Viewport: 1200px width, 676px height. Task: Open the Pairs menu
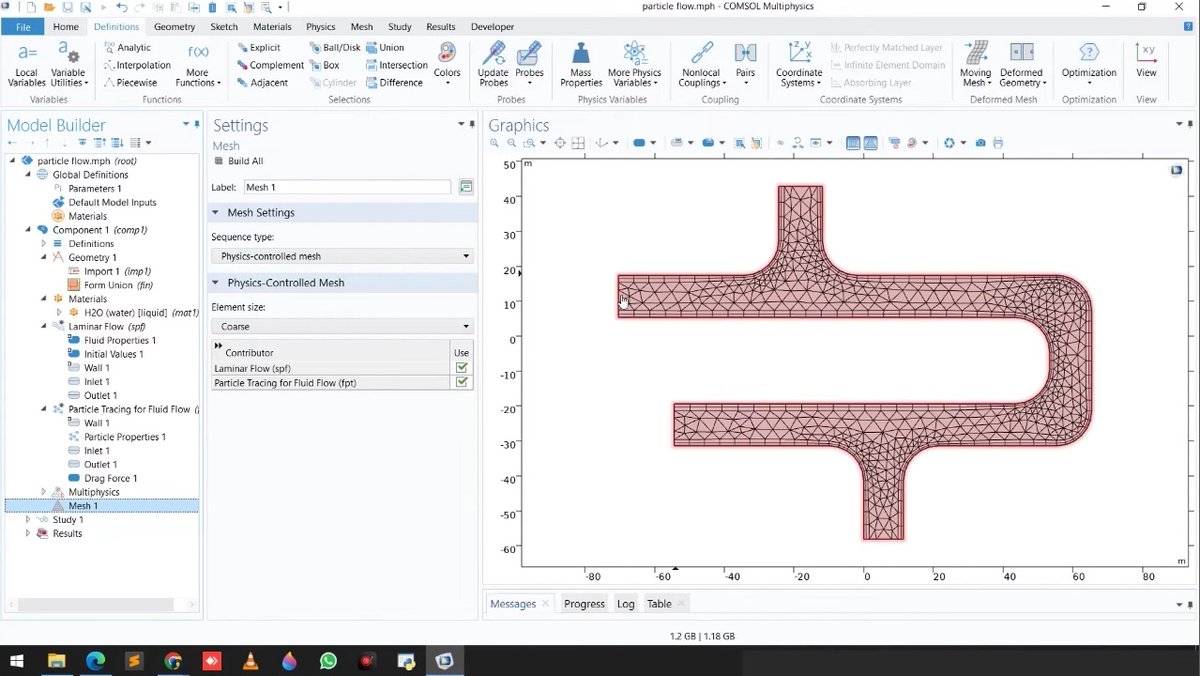(745, 64)
